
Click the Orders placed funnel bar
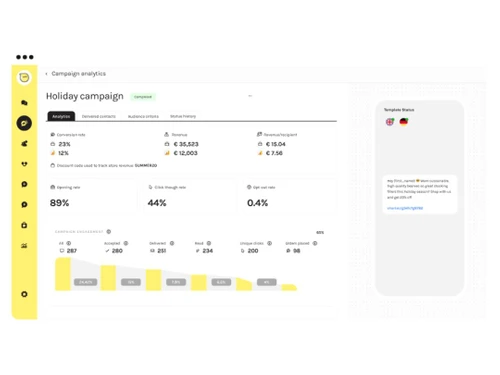coord(289,287)
